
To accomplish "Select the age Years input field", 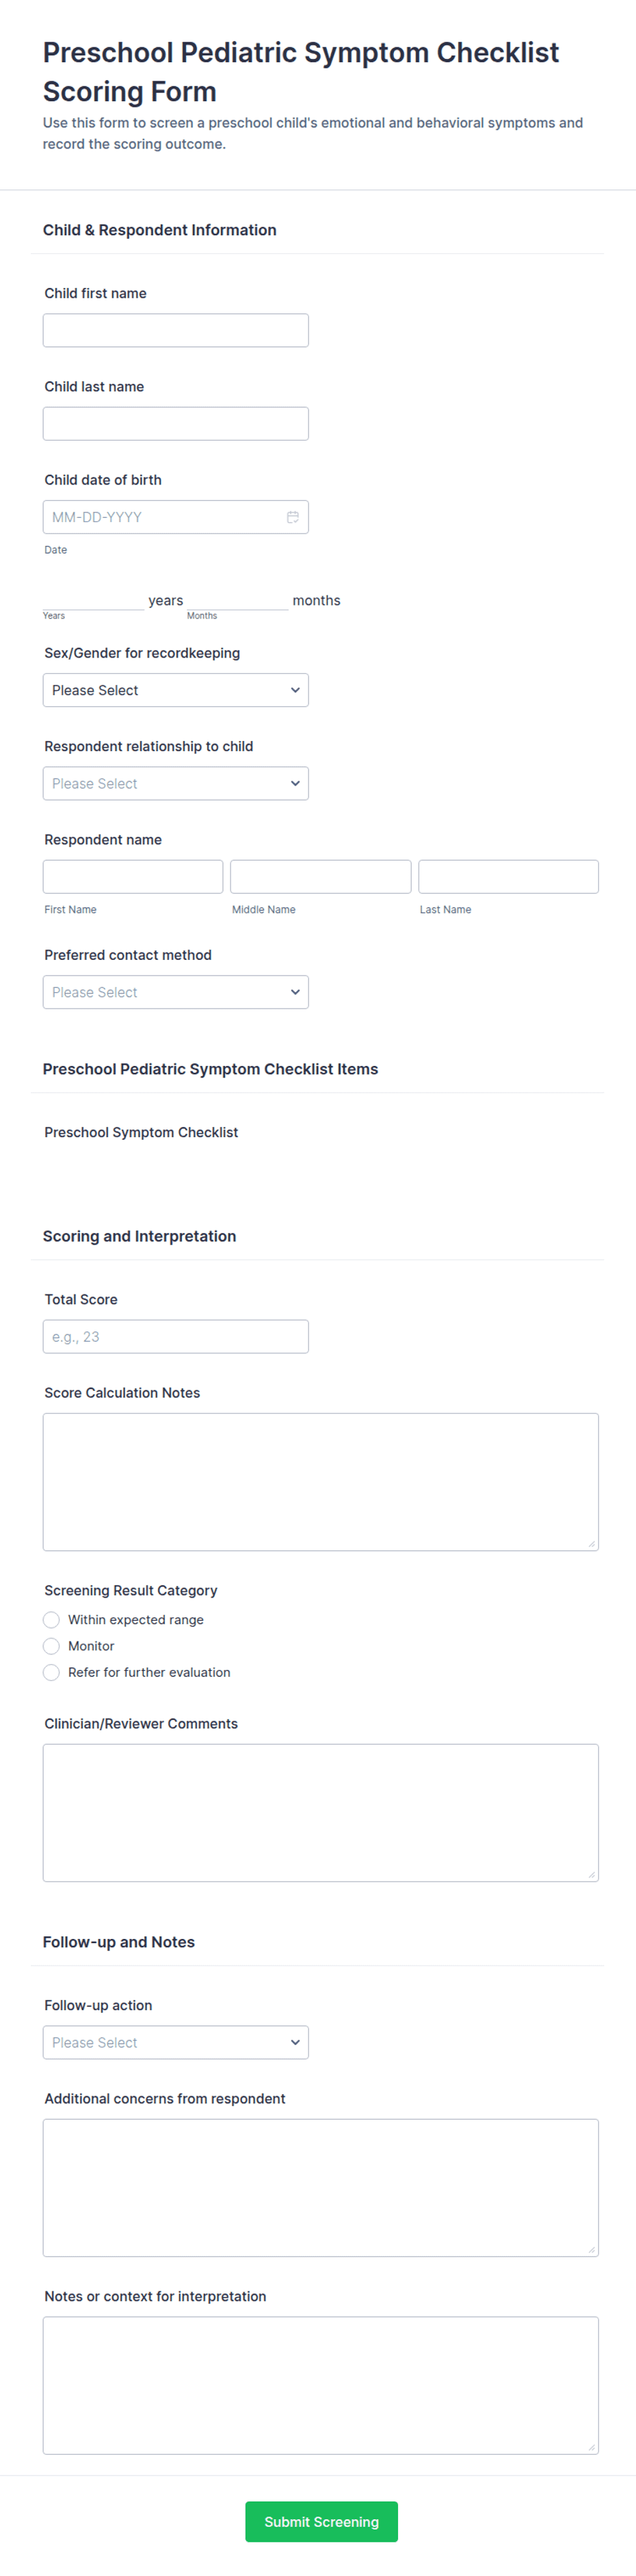I will [93, 600].
